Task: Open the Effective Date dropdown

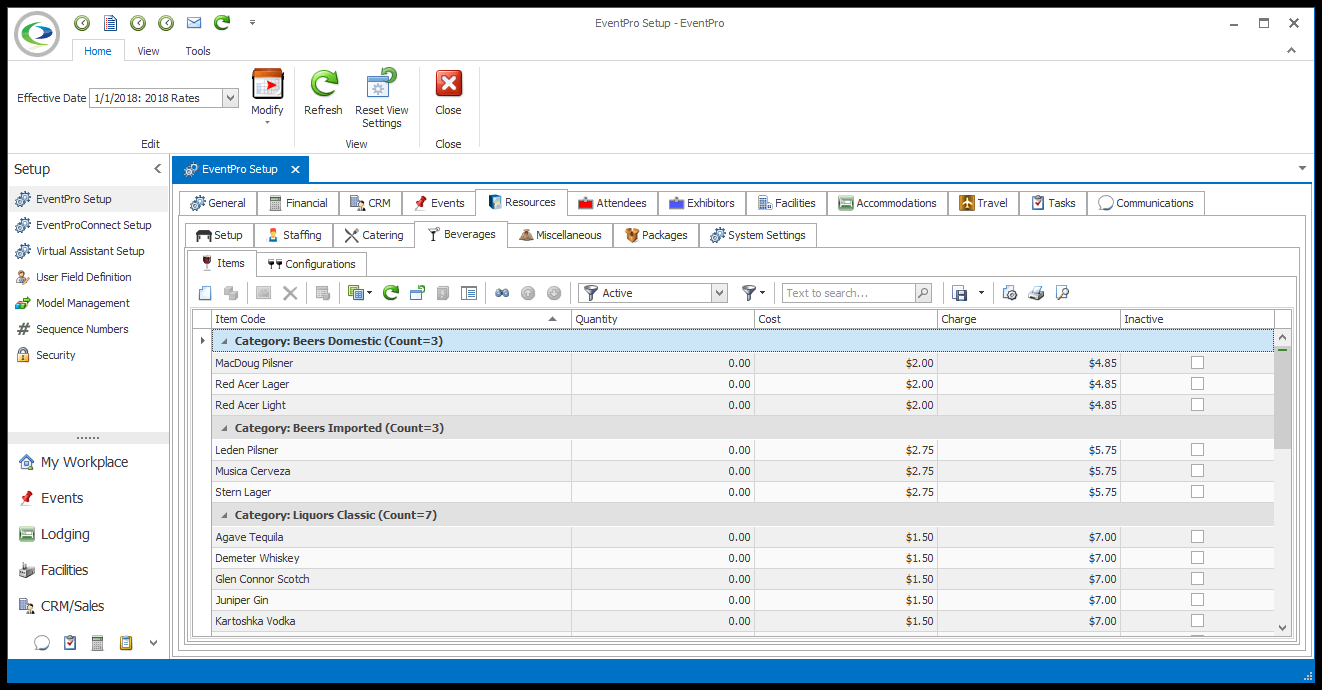Action: click(230, 98)
